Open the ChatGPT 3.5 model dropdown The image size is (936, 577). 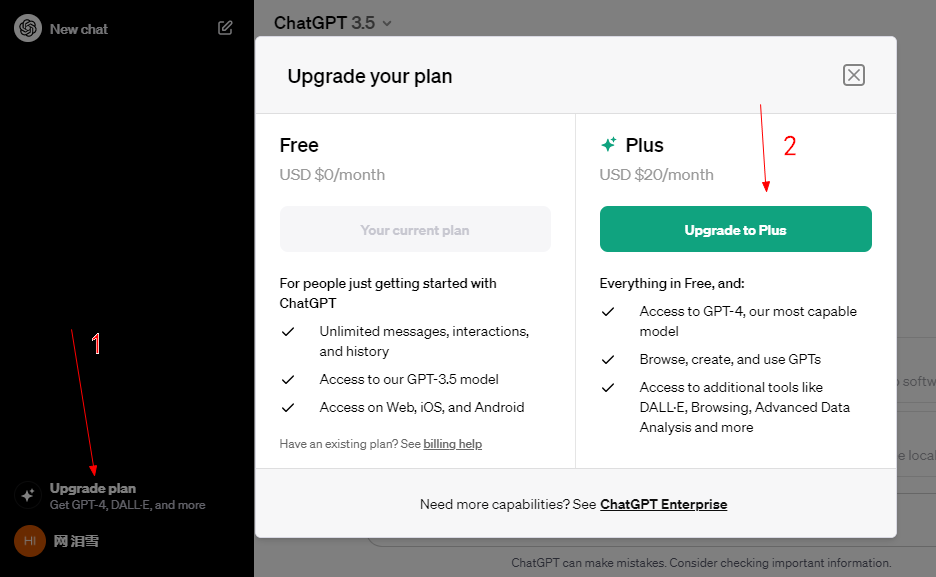(x=333, y=22)
